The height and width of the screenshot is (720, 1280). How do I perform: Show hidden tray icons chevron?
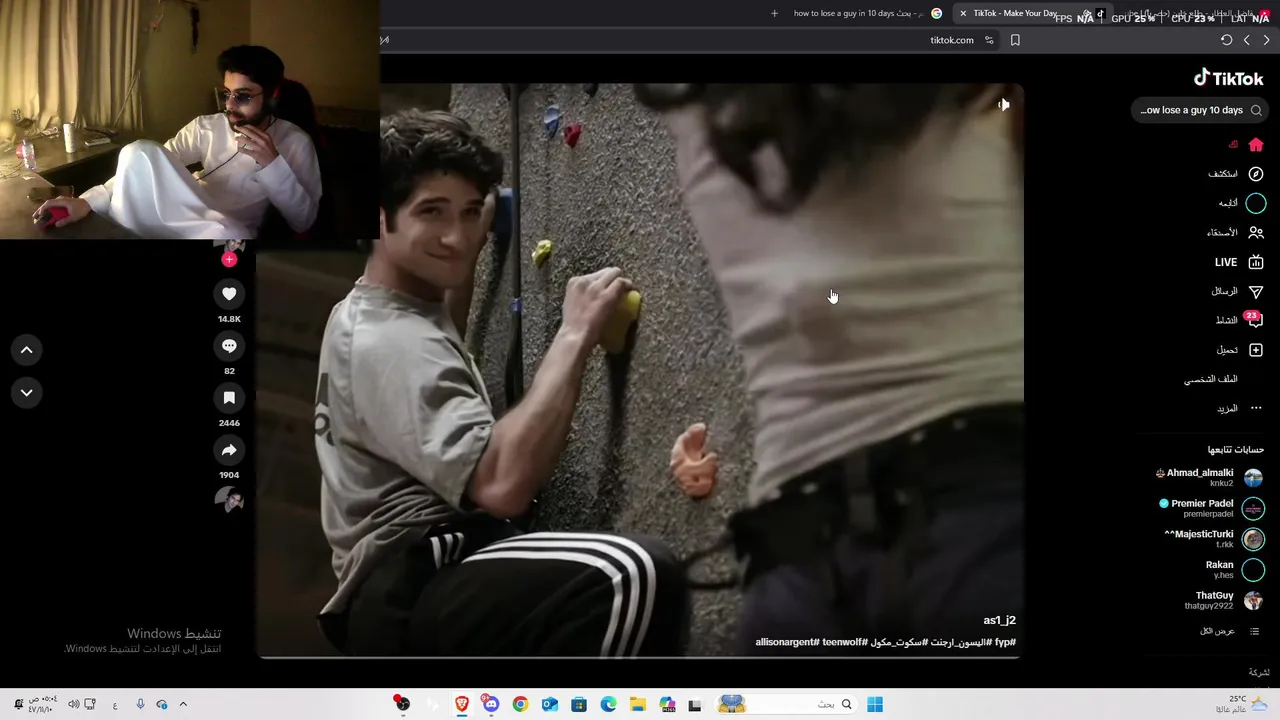tap(183, 704)
